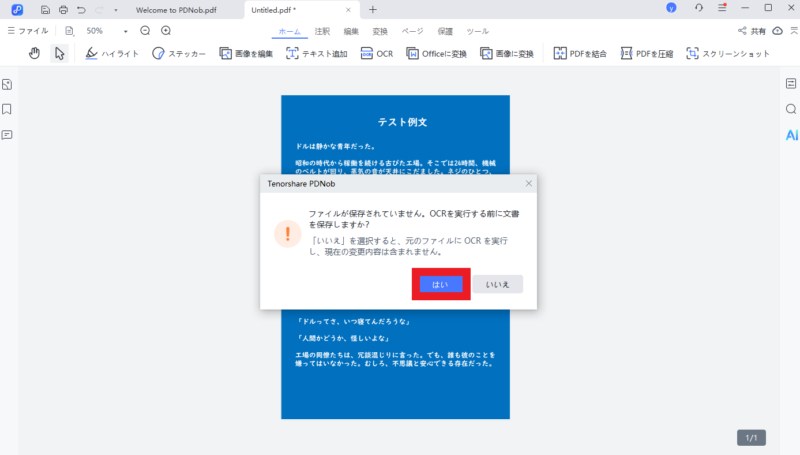Click the zoom in magnifier icon
Screen dimensions: 800x455
[166, 31]
